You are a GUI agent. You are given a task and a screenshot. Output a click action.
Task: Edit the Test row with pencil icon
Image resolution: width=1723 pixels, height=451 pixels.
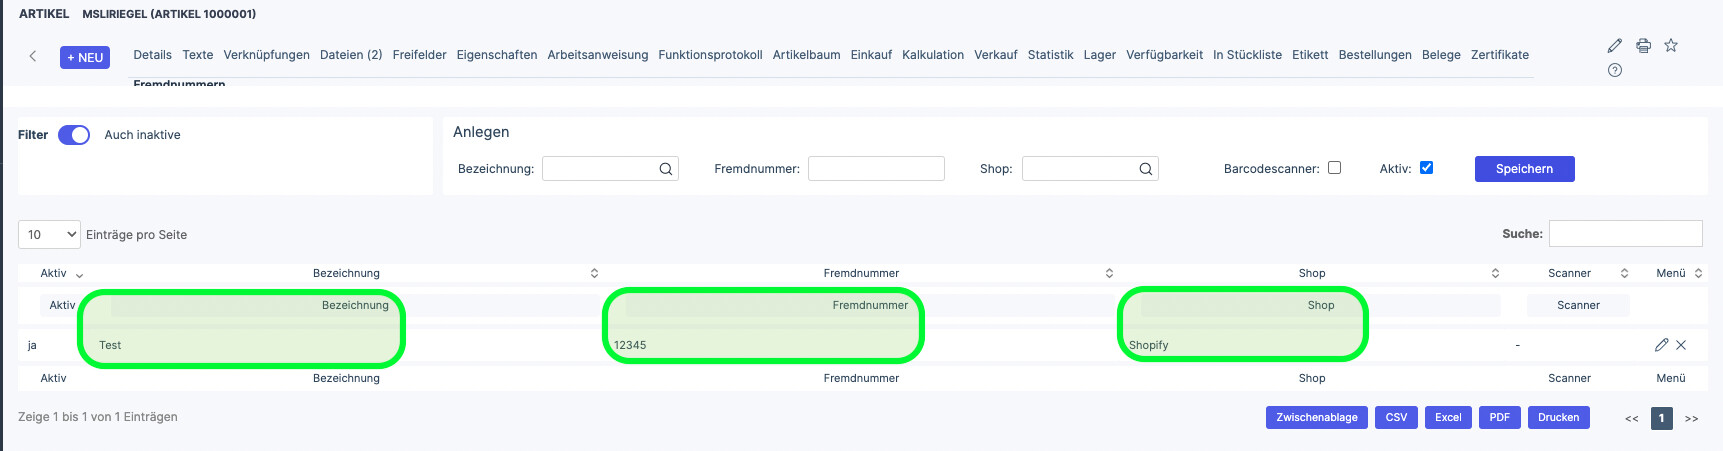pos(1661,345)
